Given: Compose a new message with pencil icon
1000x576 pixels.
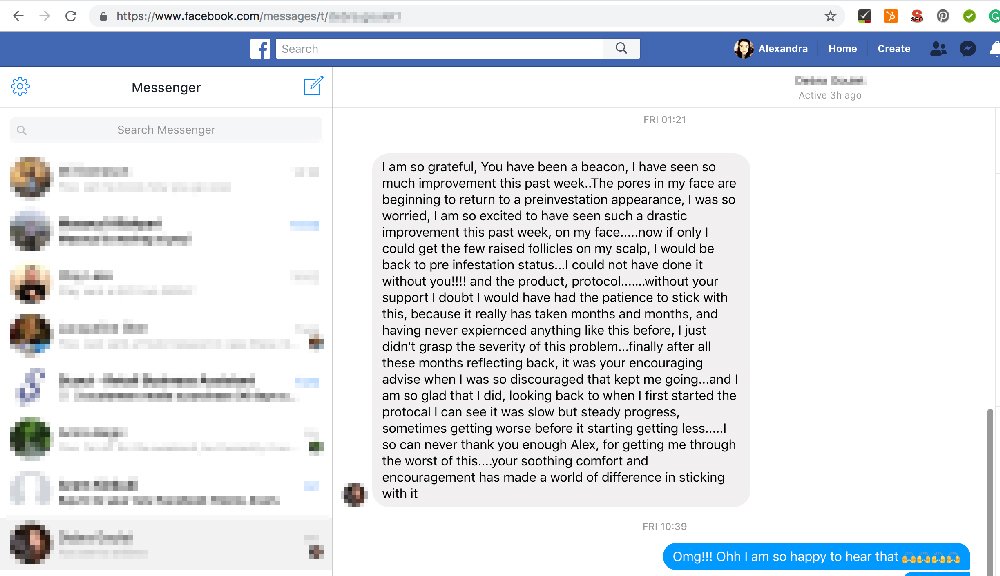Looking at the screenshot, I should tap(313, 86).
